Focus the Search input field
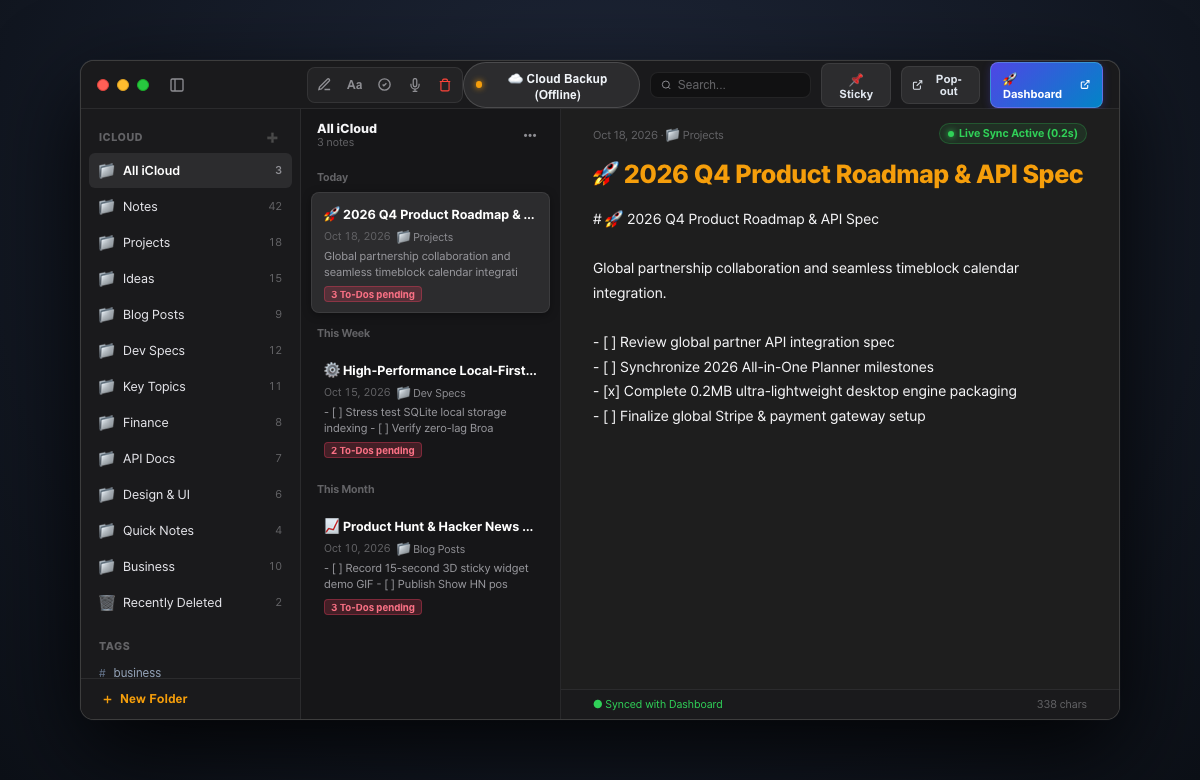Screen dimensions: 1200x780 [x=730, y=85]
